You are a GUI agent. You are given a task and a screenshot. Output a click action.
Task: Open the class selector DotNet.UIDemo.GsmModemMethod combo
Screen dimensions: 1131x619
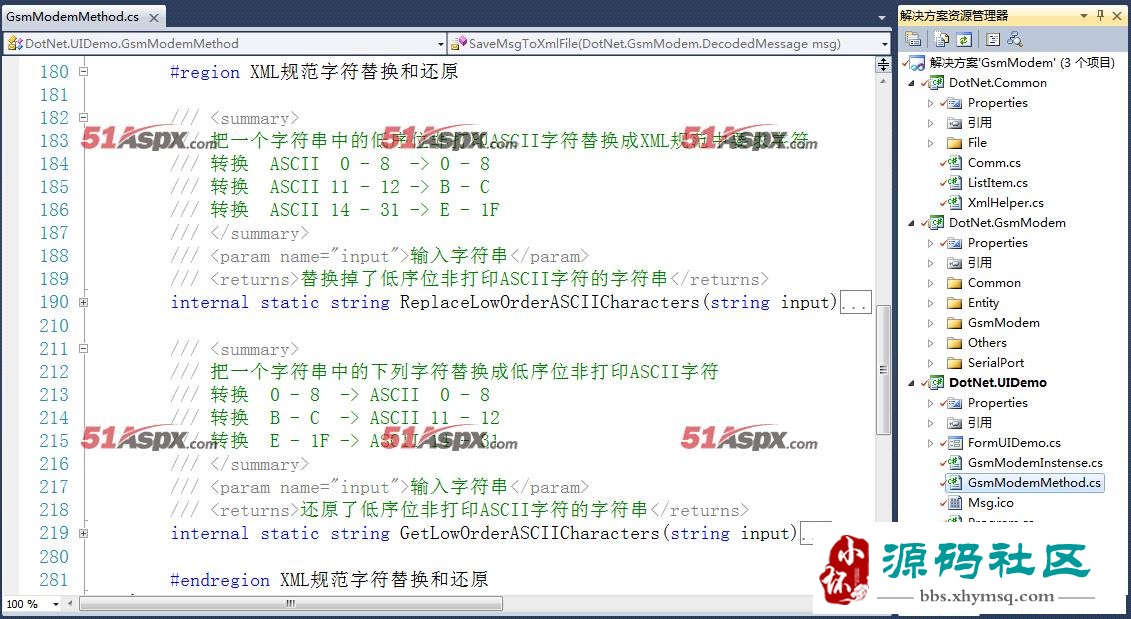[x=225, y=43]
